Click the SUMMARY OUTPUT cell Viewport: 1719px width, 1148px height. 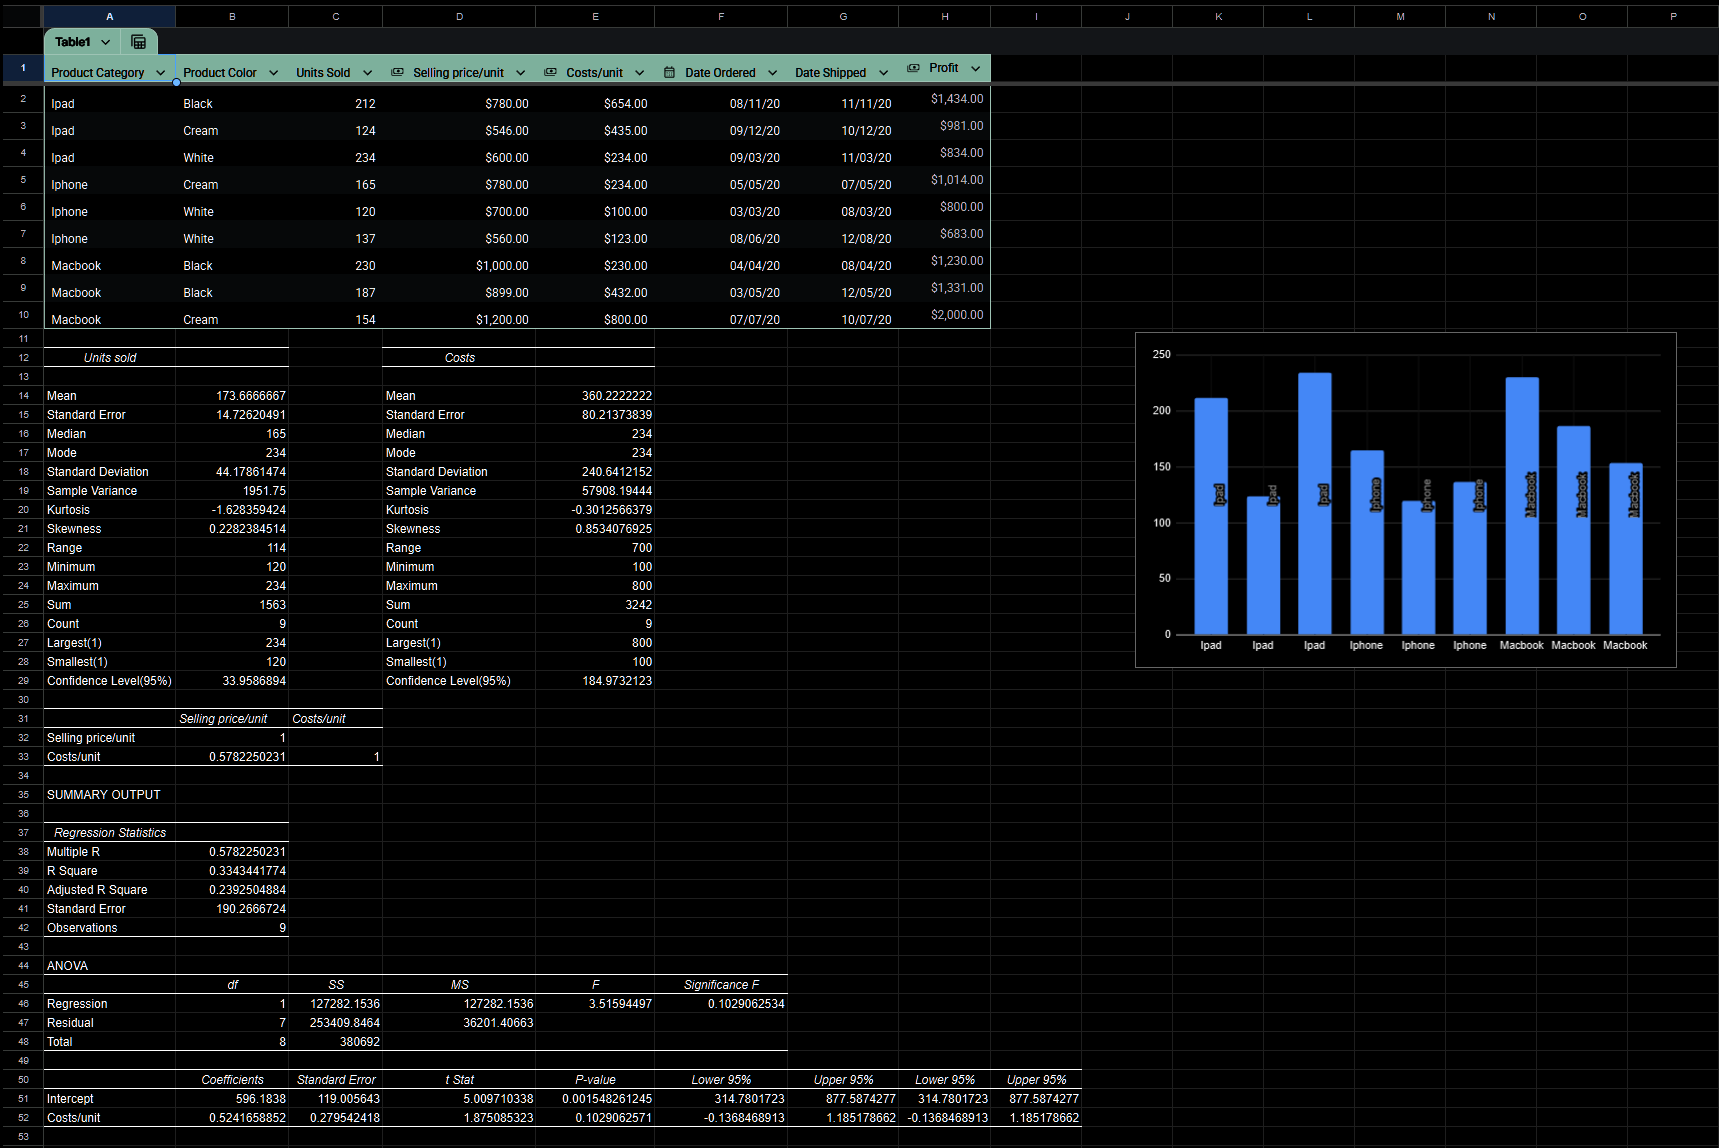tap(104, 795)
